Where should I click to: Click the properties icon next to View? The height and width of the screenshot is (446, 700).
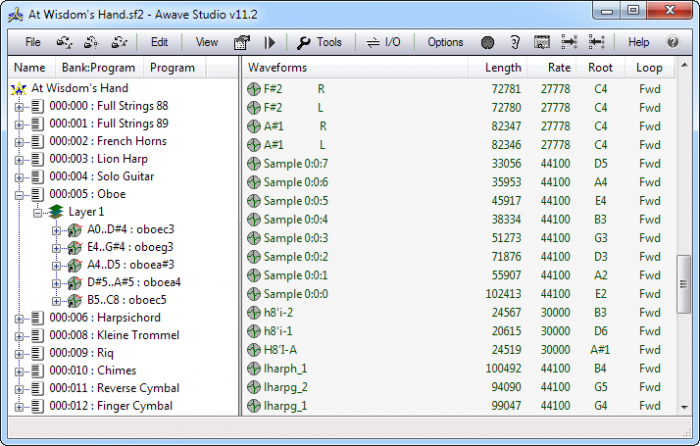point(241,43)
